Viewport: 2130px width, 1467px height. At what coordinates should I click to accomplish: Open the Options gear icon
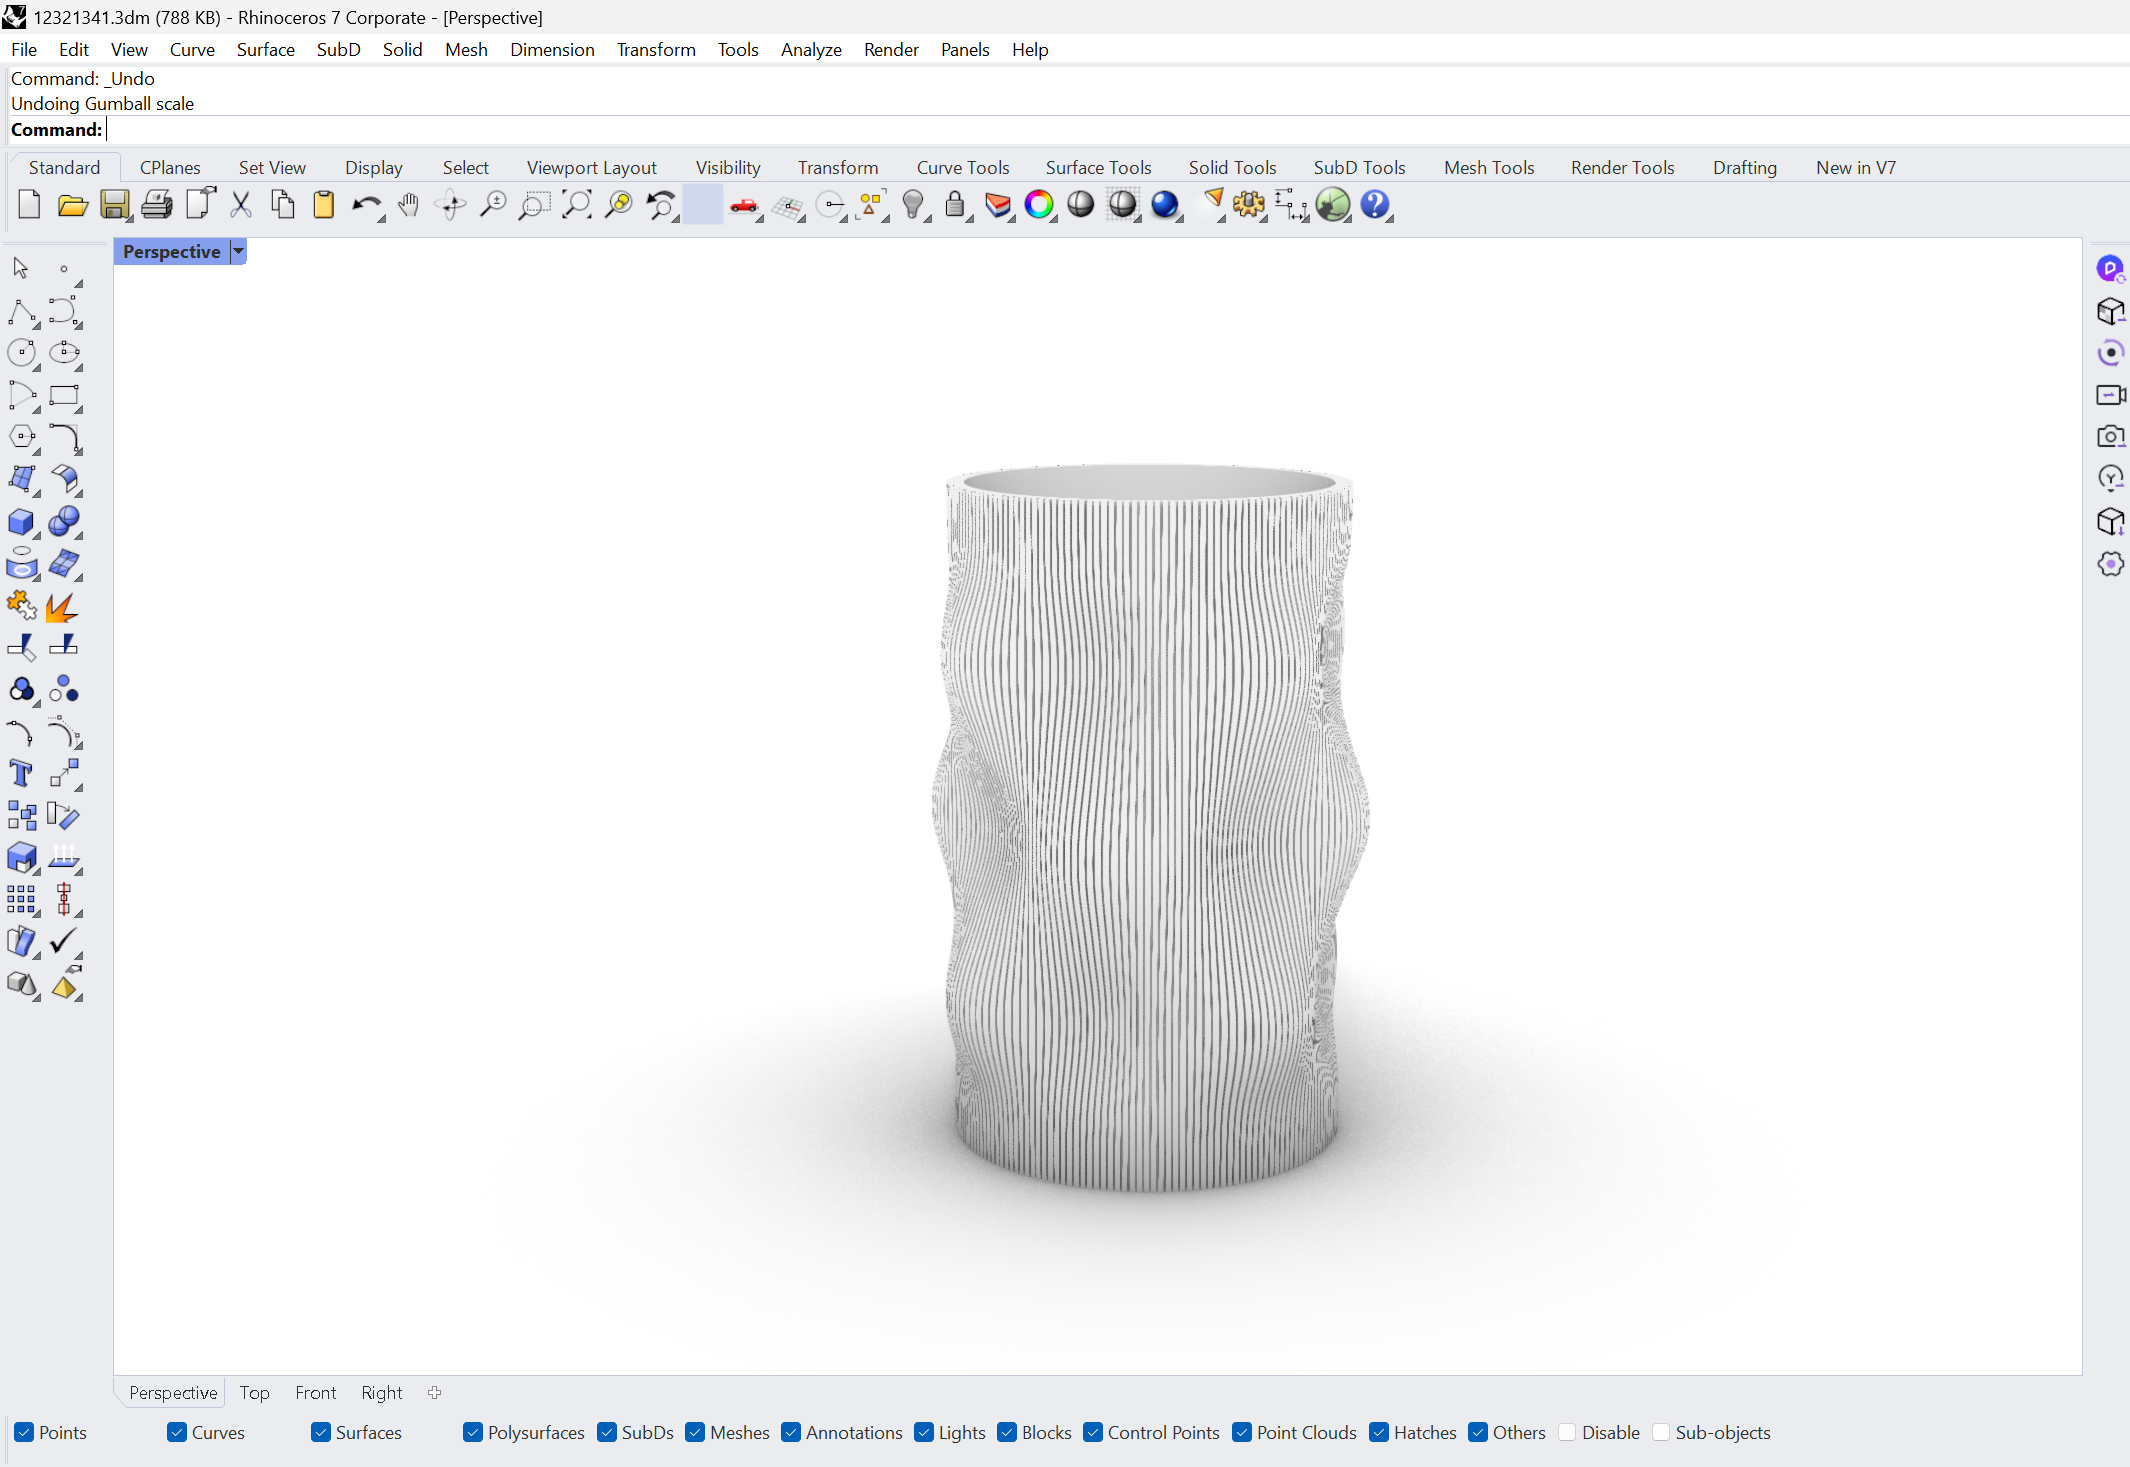1248,205
